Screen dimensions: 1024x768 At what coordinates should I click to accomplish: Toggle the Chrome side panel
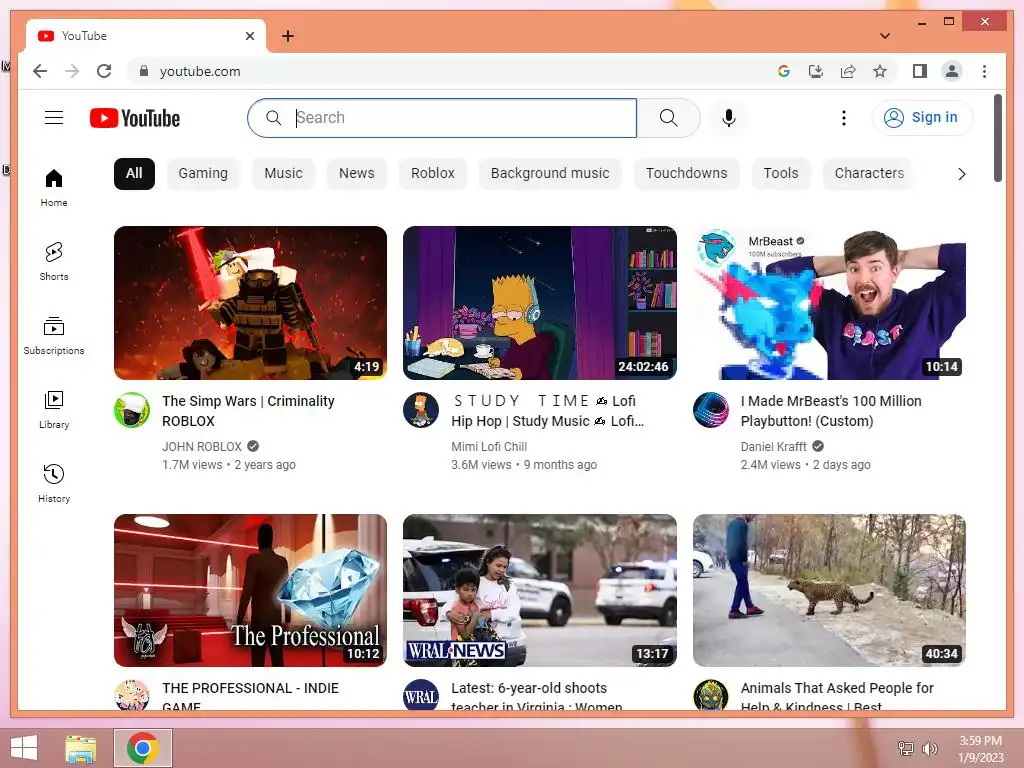pyautogui.click(x=920, y=71)
